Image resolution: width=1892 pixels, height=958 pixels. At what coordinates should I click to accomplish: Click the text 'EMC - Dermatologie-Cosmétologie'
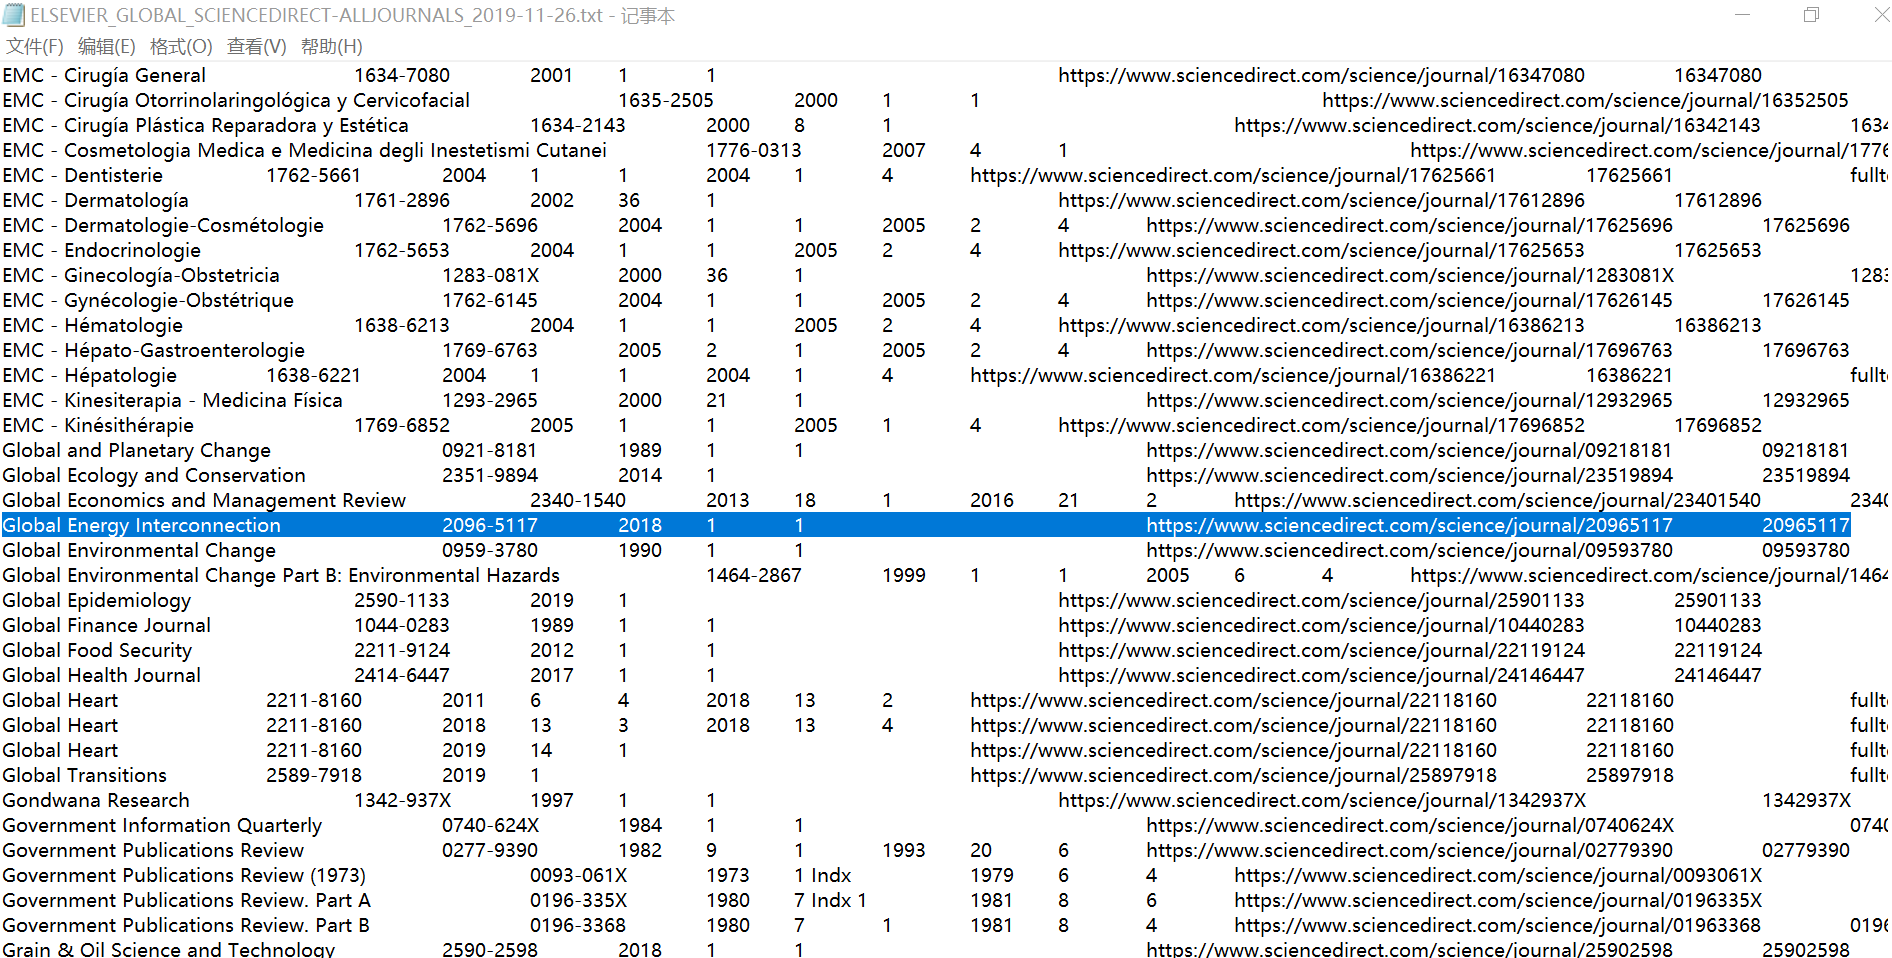point(163,225)
